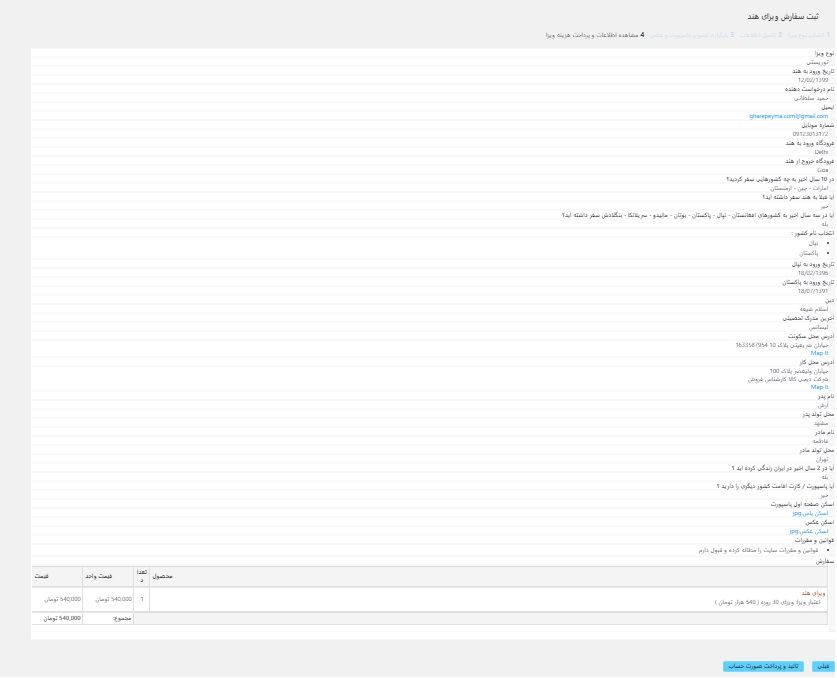Click the India entry date 12/02/1399
The image size is (837, 678).
click(813, 81)
